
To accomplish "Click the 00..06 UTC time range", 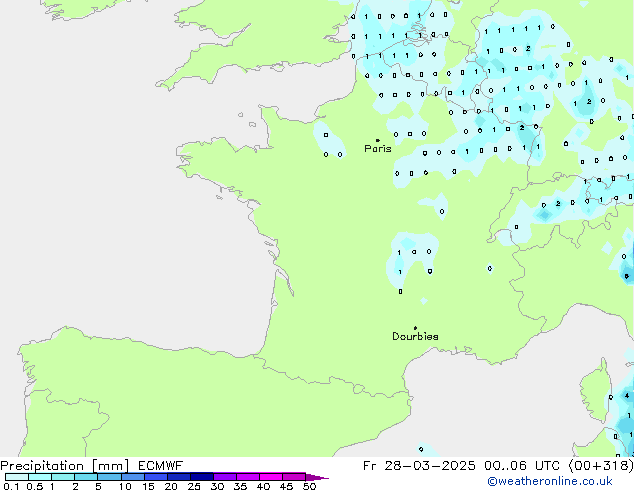I will [x=522, y=466].
